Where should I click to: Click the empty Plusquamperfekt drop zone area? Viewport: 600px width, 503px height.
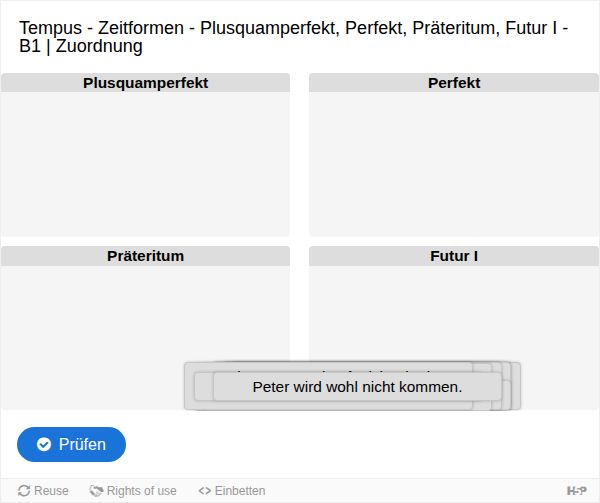(x=145, y=164)
